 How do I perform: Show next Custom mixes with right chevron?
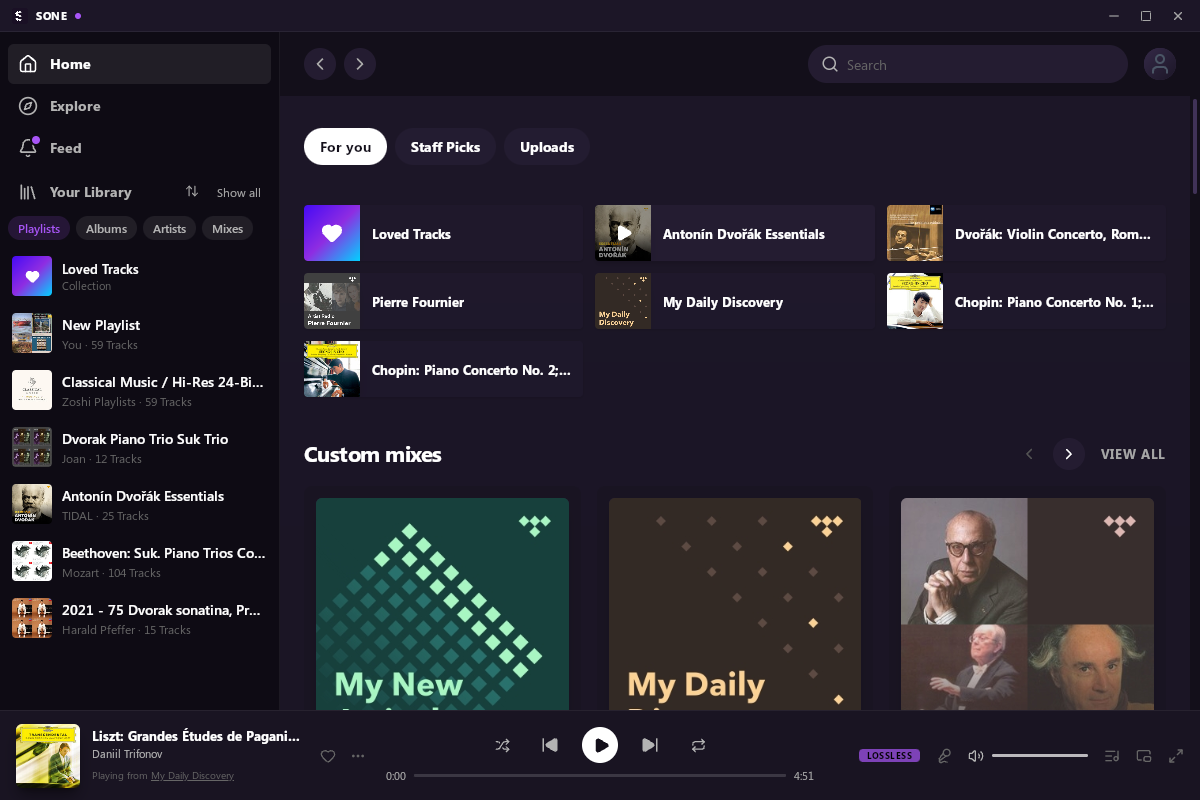pyautogui.click(x=1068, y=454)
